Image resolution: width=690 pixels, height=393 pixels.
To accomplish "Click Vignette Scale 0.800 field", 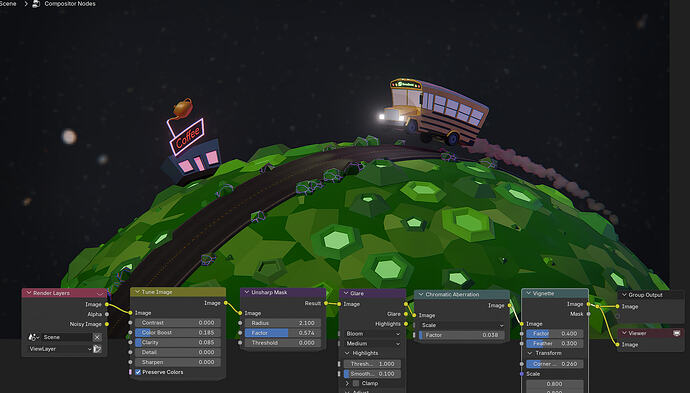I will pos(554,384).
